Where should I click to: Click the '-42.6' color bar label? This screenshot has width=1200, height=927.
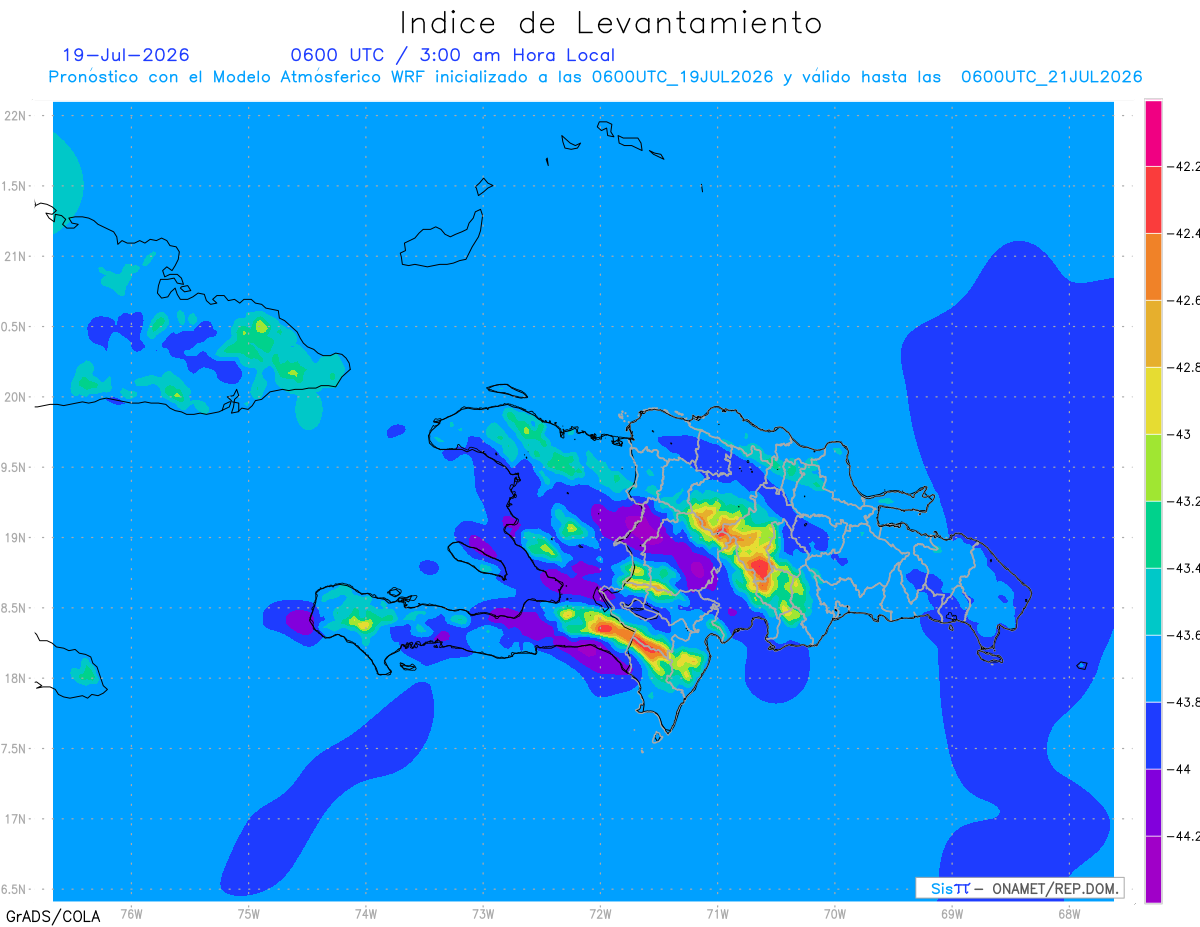click(1184, 300)
